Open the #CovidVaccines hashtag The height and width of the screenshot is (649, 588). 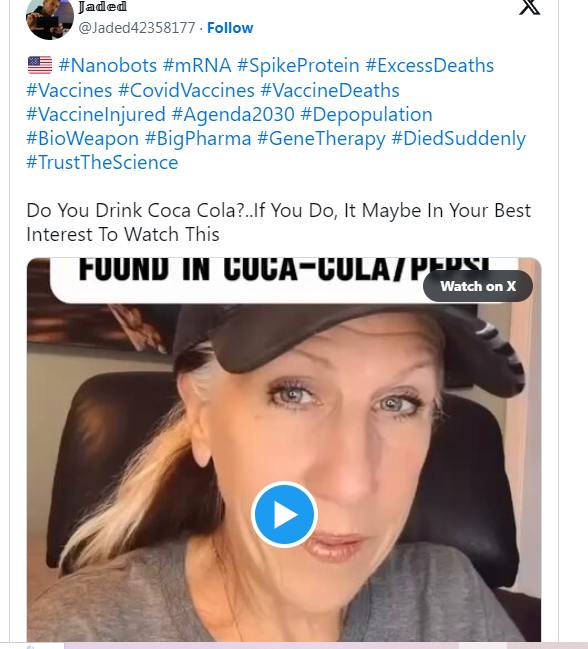tap(186, 90)
